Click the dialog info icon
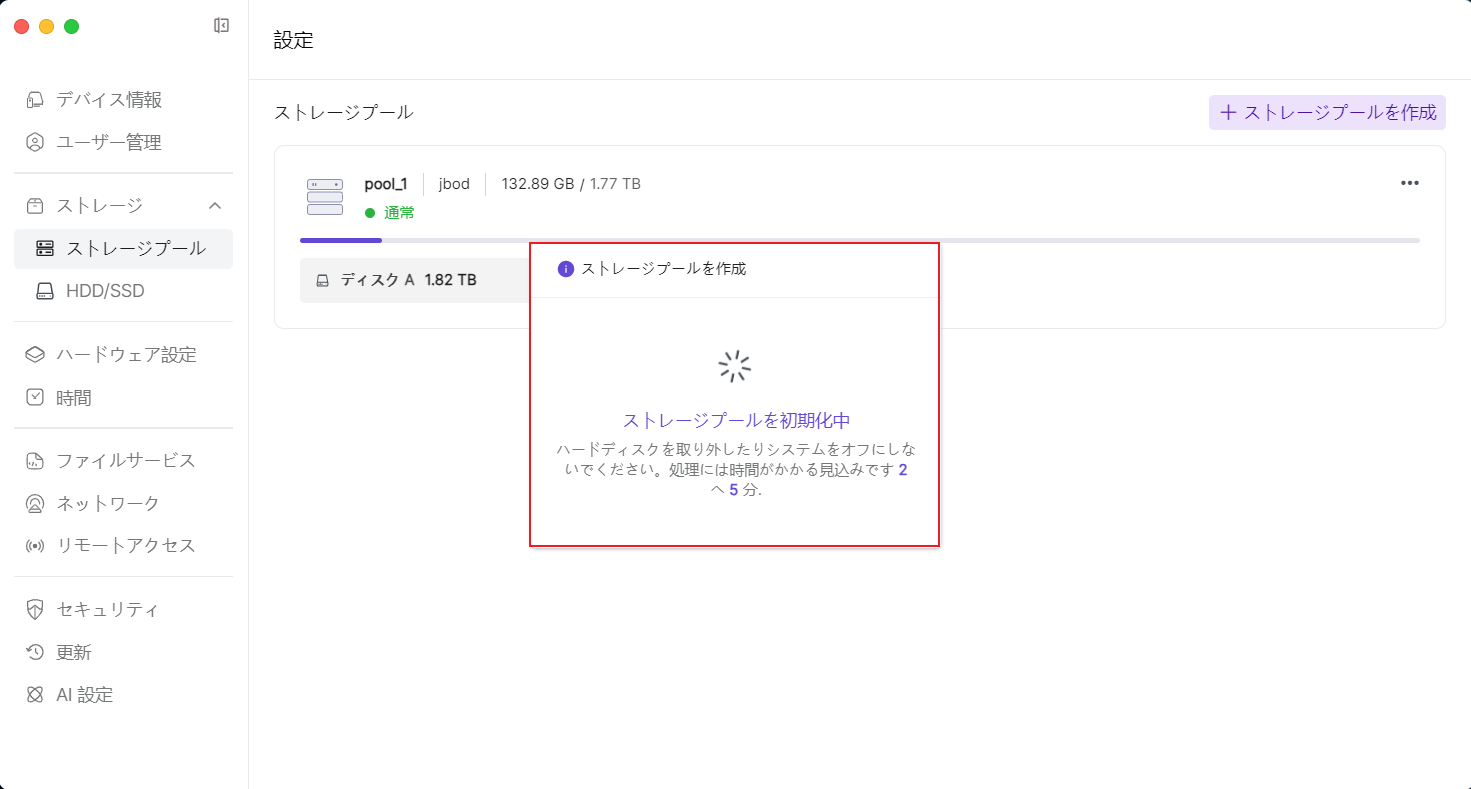Image resolution: width=1471 pixels, height=789 pixels. point(566,269)
